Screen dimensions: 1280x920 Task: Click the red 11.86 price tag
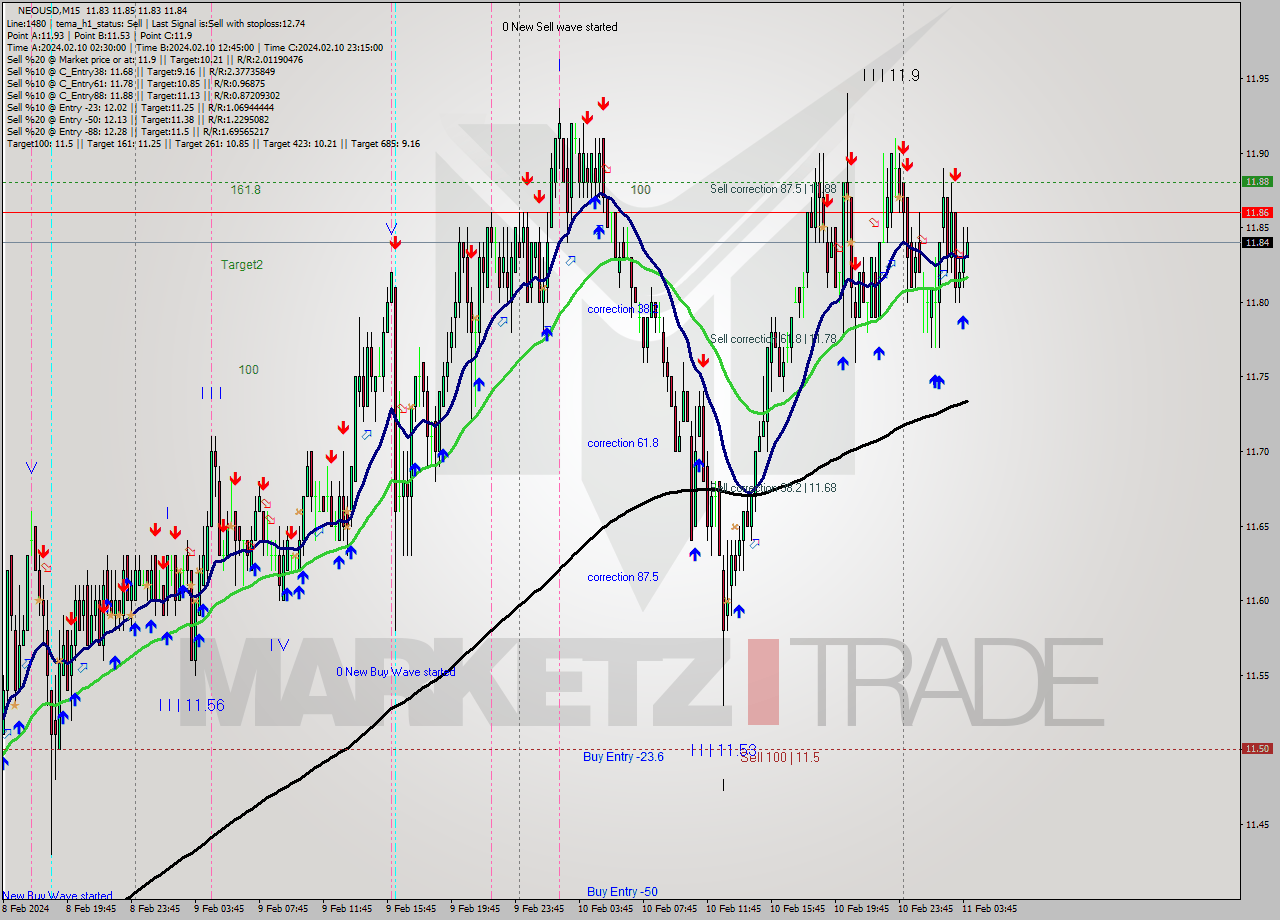(x=1257, y=213)
